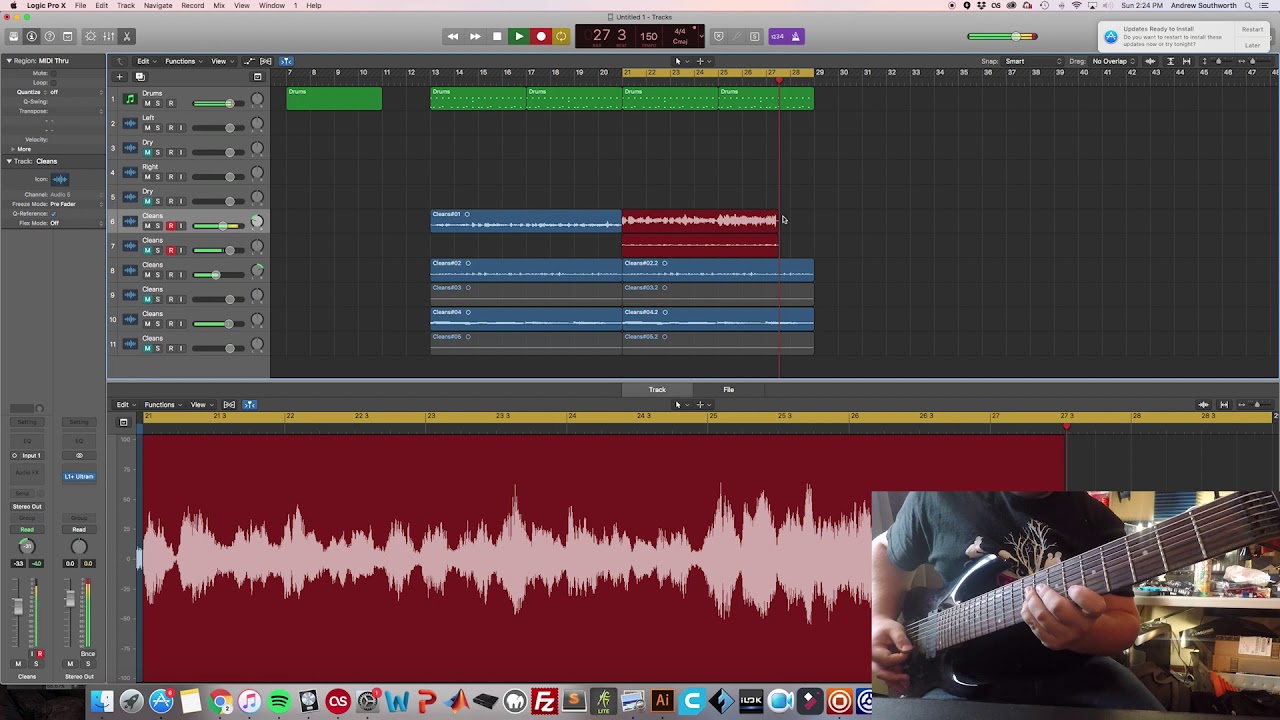Toggle the Replace mode button
Viewport: 1280px width, 720px height.
click(718, 37)
